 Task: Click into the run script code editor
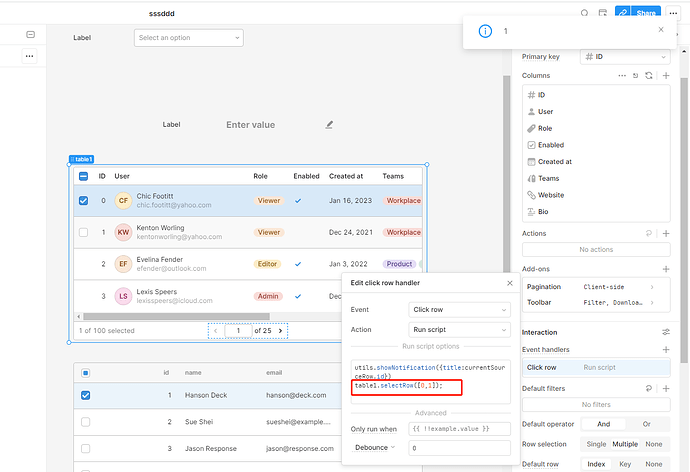(x=430, y=381)
